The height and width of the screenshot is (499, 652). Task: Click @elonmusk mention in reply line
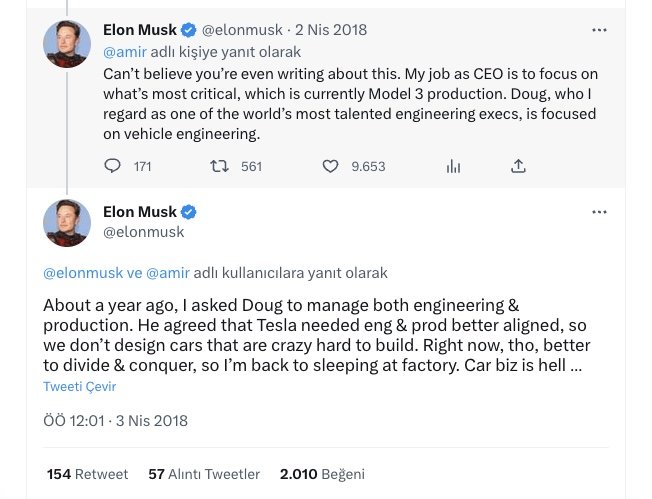point(81,272)
